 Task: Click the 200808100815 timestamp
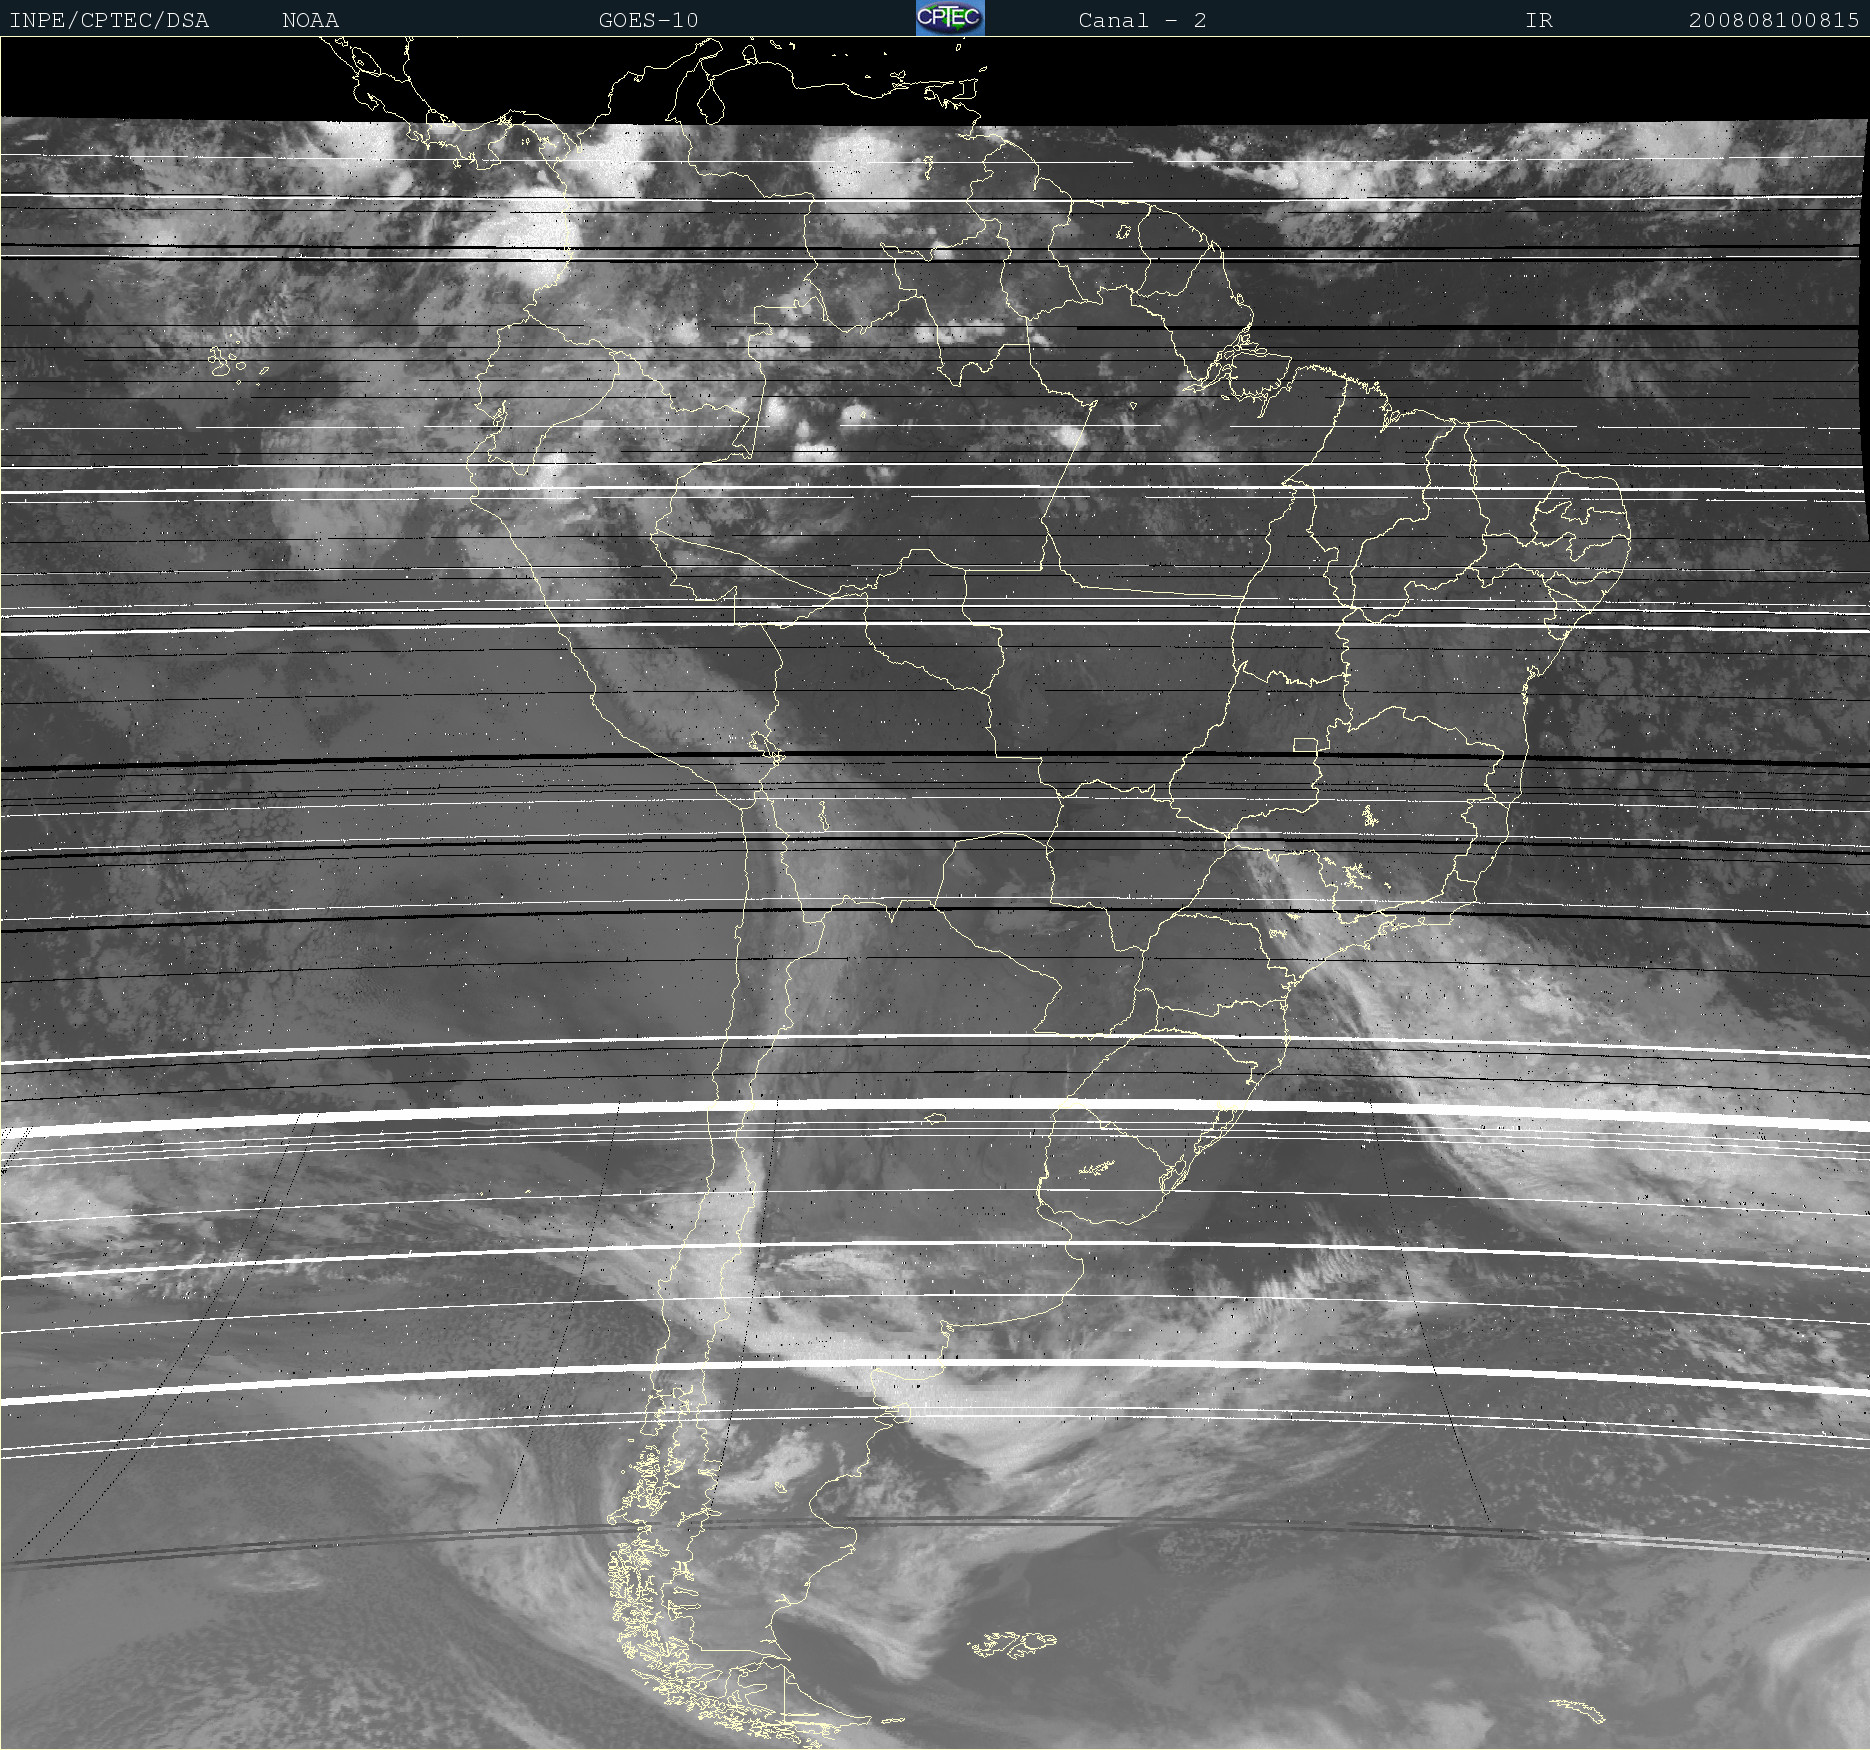[x=1774, y=20]
